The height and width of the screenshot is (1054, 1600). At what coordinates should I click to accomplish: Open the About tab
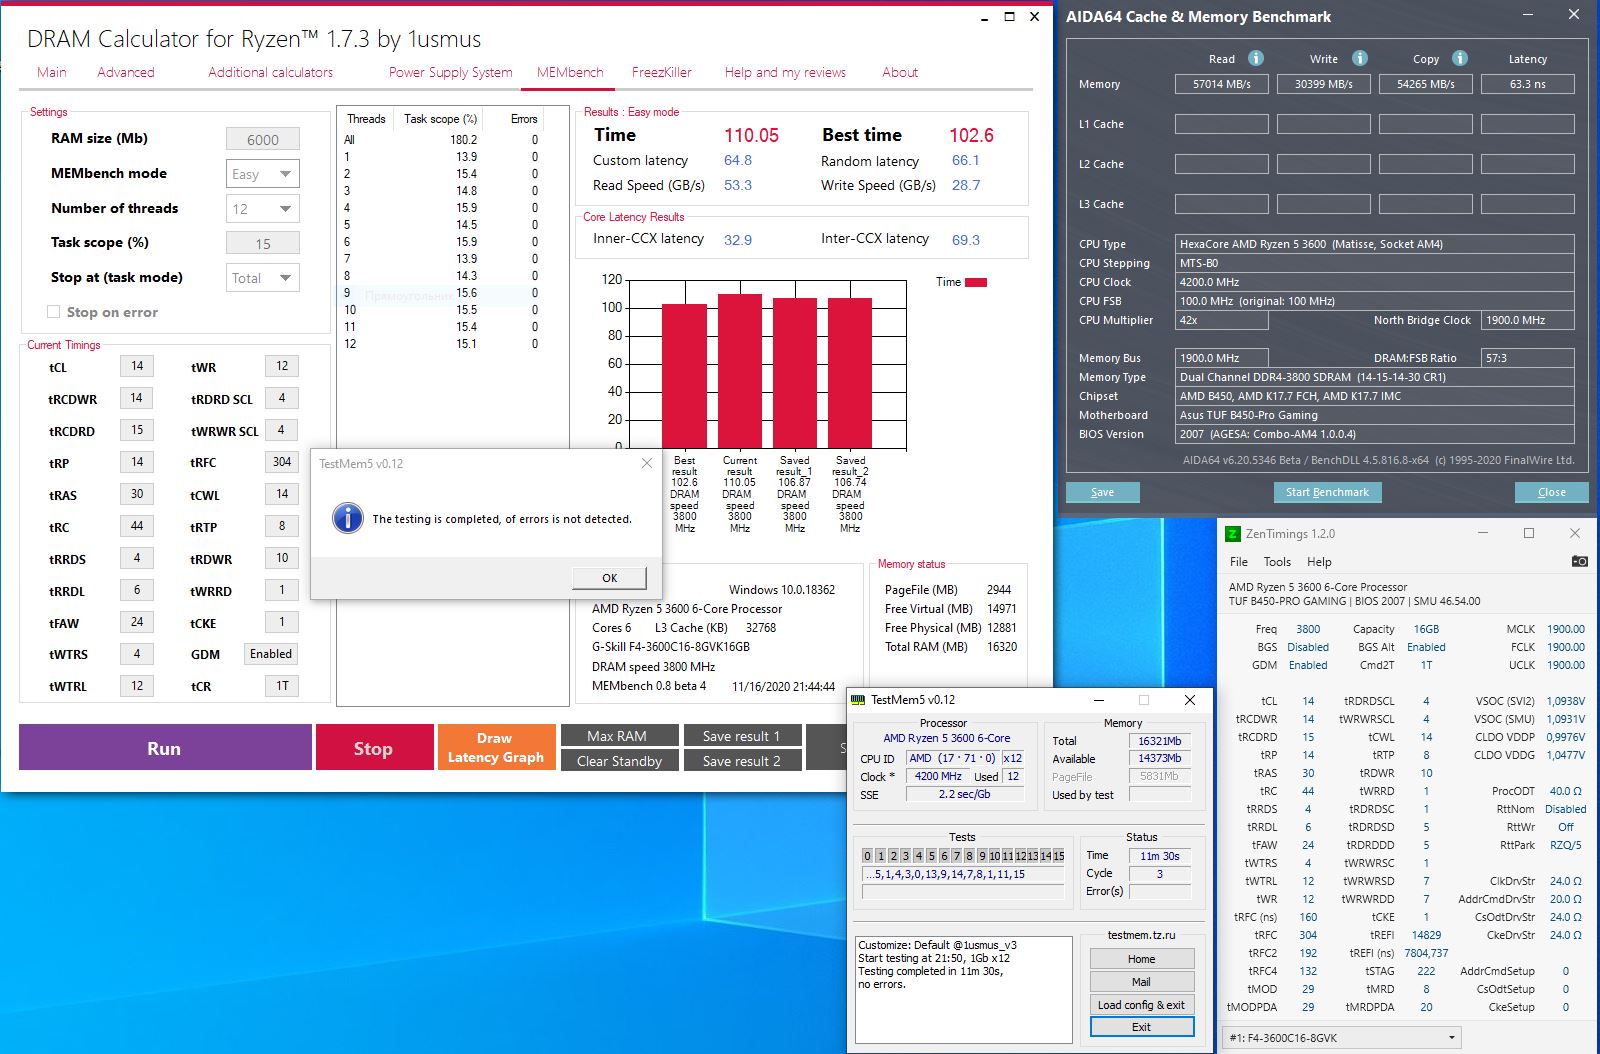[x=900, y=72]
